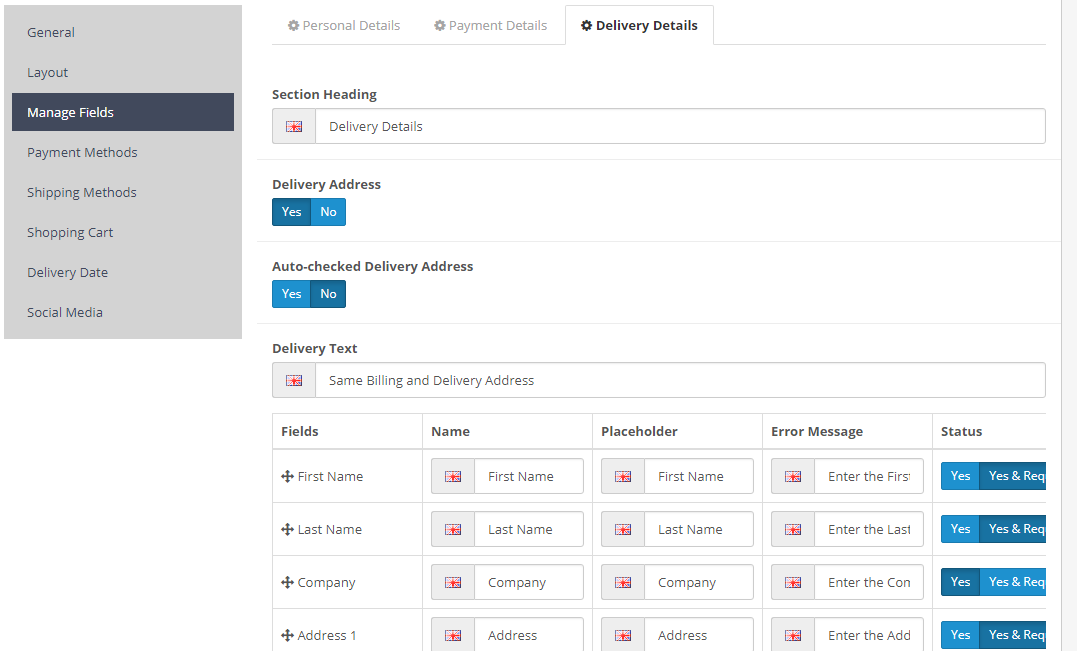Screen dimensions: 1077x651
Task: Click the gear icon on Personal Details tab
Action: point(293,25)
